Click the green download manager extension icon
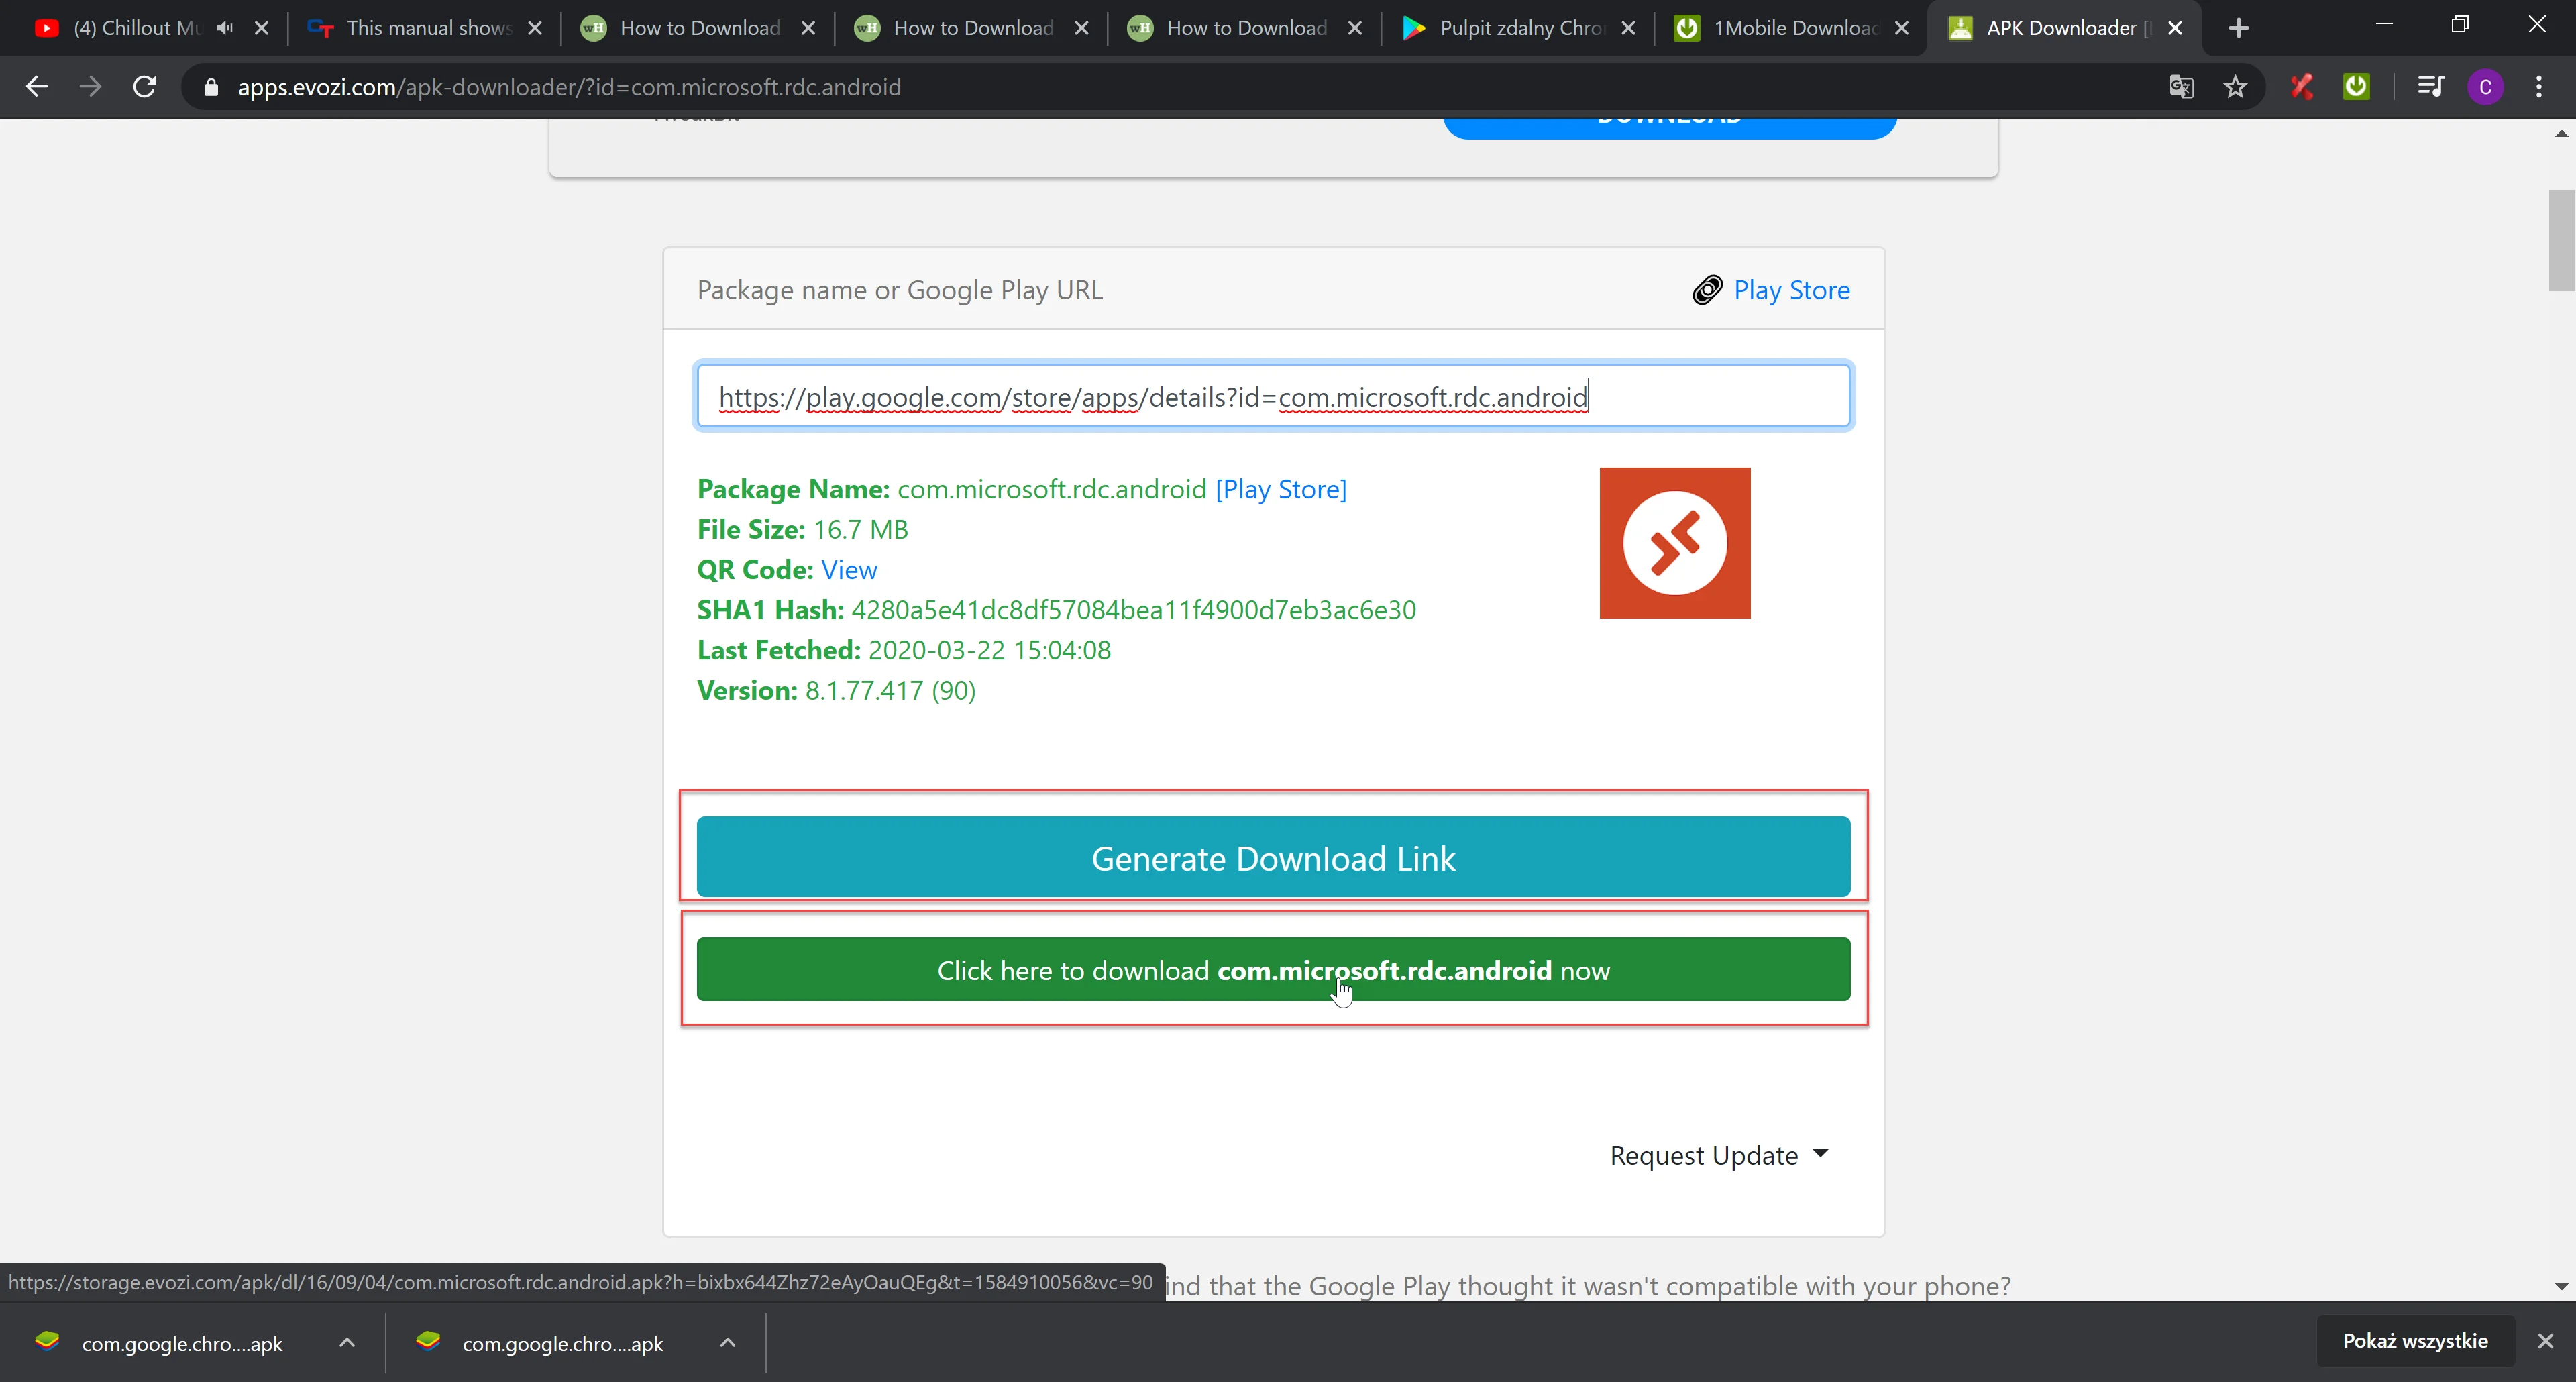Image resolution: width=2576 pixels, height=1382 pixels. pos(2356,87)
